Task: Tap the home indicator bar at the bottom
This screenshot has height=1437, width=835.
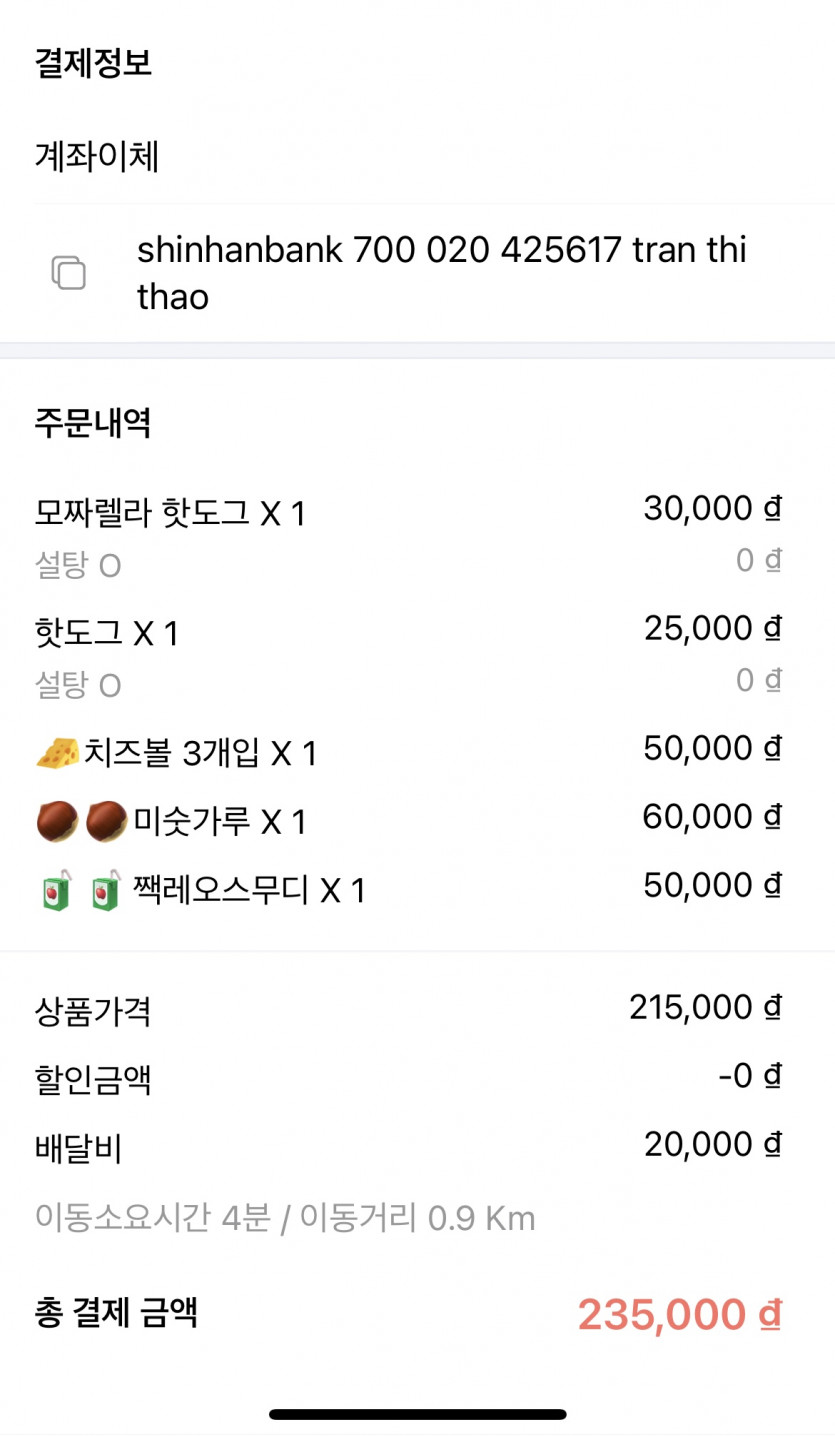Action: coord(417,1414)
